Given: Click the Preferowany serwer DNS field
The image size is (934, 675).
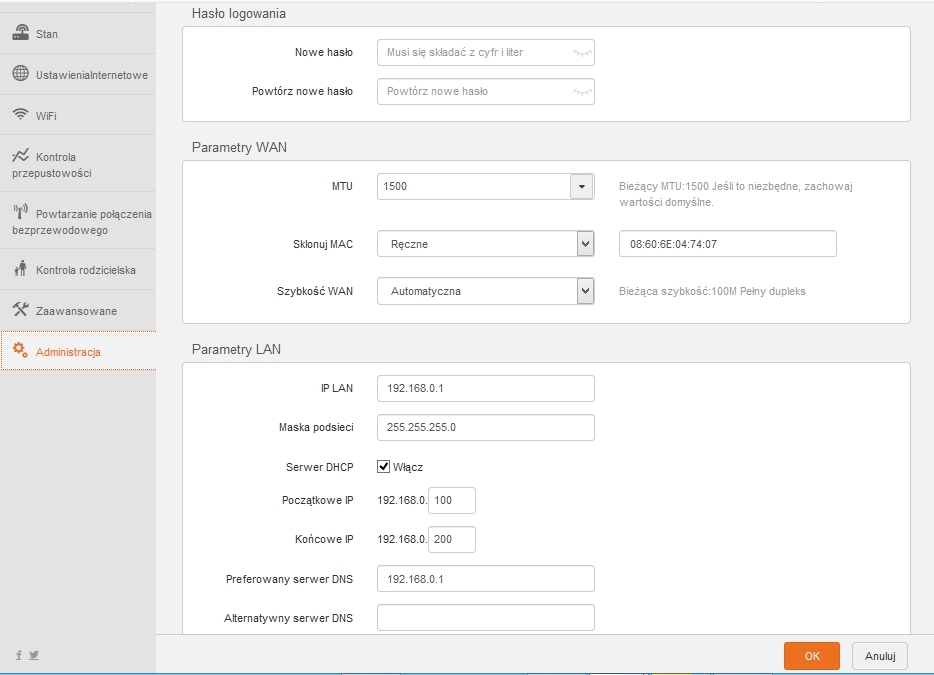Looking at the screenshot, I should tap(485, 578).
